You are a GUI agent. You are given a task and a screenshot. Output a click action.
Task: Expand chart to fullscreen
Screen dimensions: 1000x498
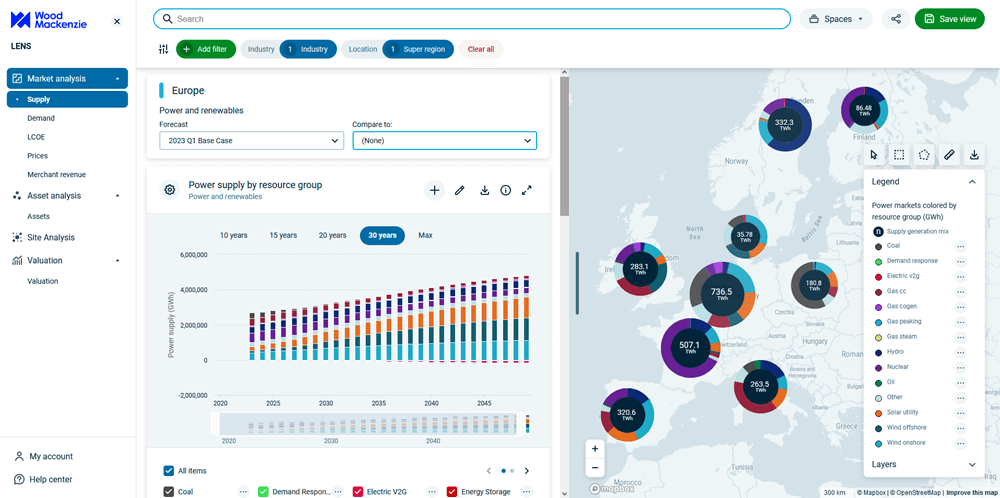(x=527, y=190)
